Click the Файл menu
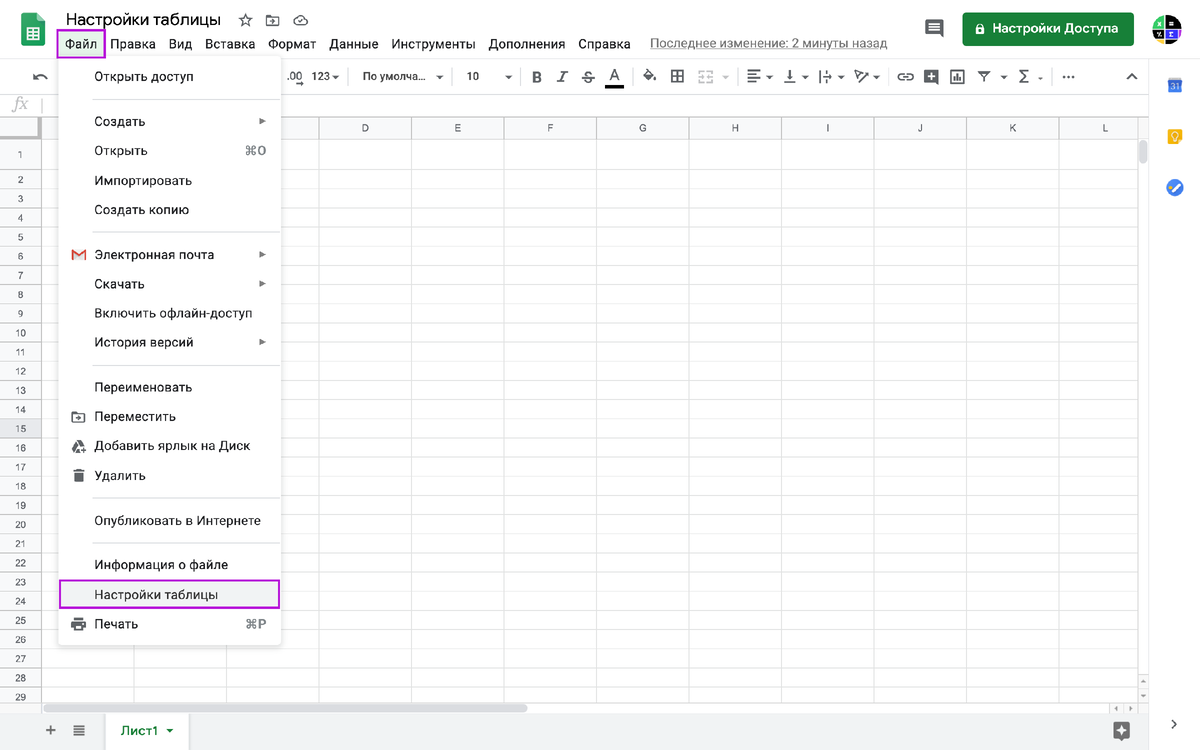Screen dimensions: 1200x750 (x=81, y=44)
